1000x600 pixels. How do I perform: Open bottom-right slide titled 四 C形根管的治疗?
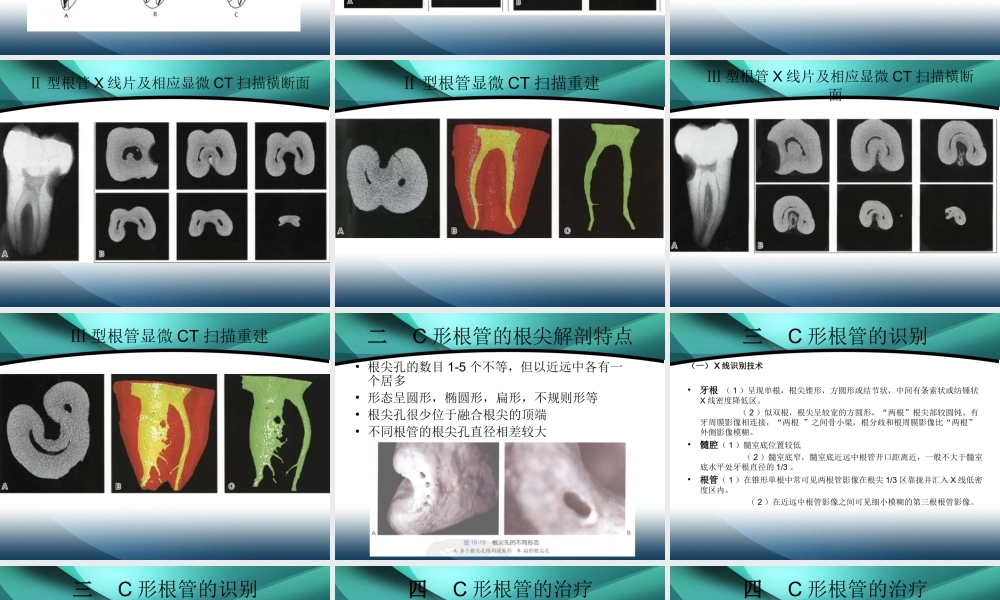pos(835,583)
